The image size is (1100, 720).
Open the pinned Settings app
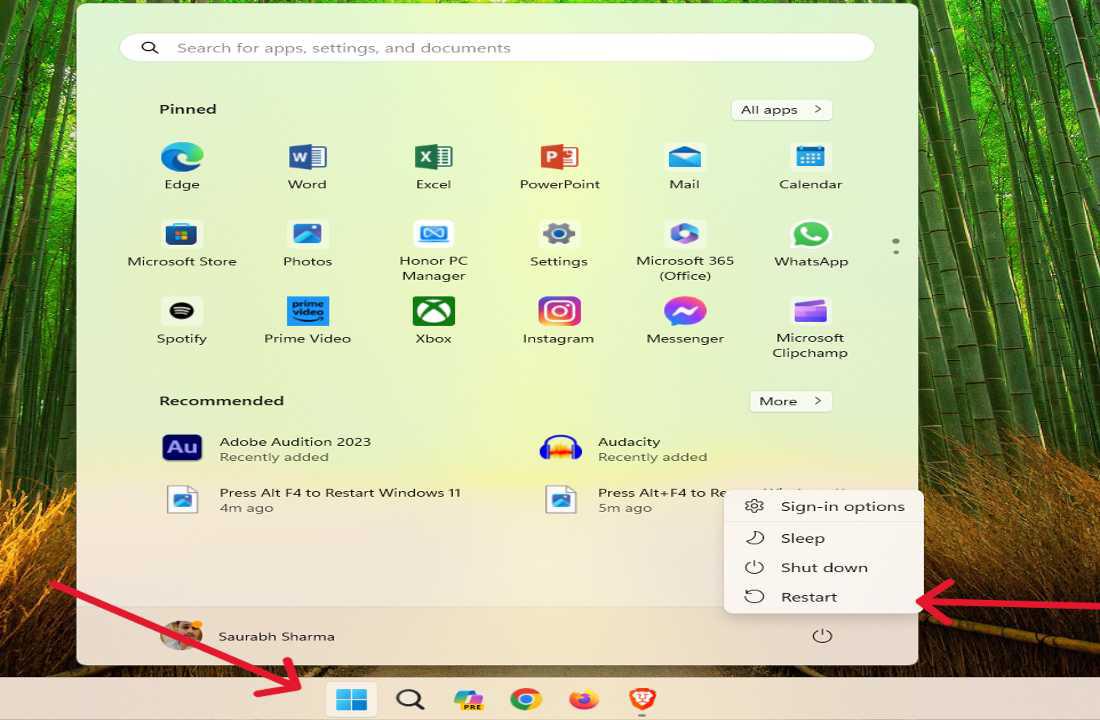tap(559, 244)
